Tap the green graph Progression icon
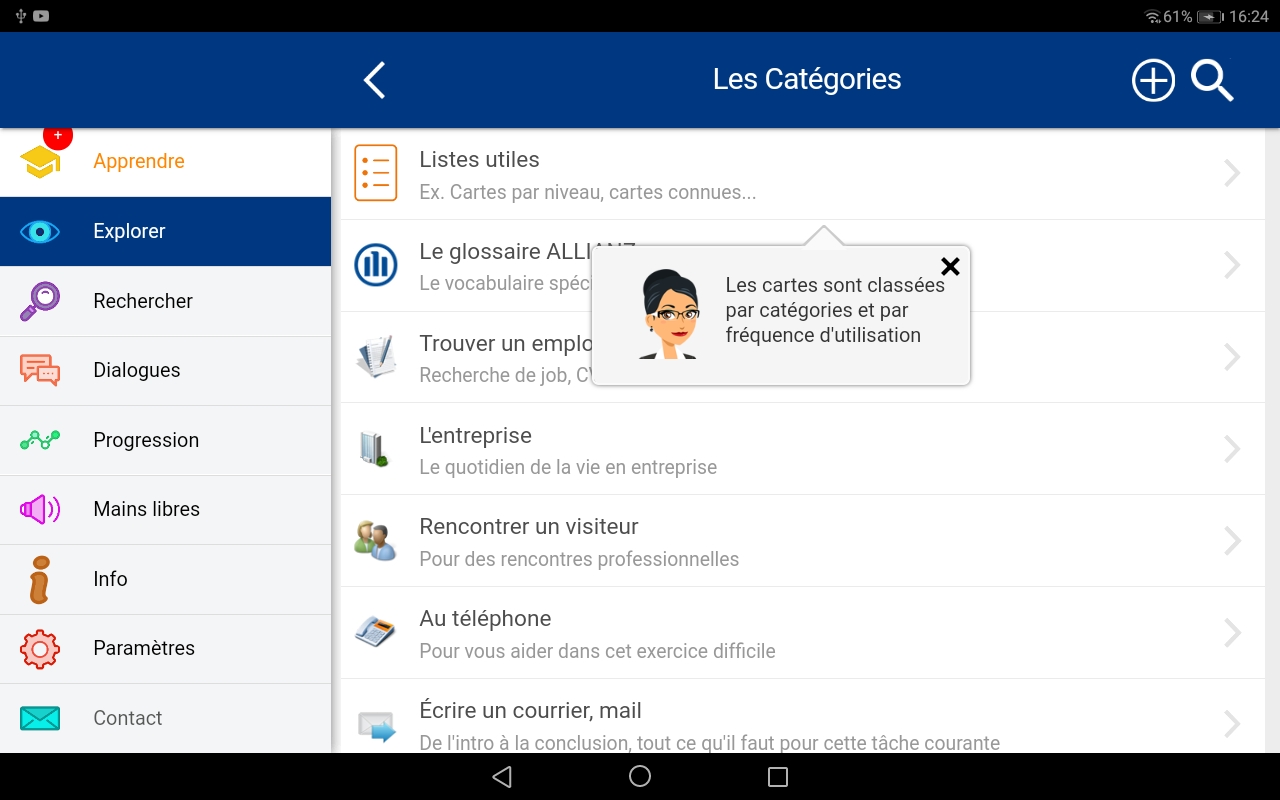This screenshot has height=800, width=1280. 40,440
